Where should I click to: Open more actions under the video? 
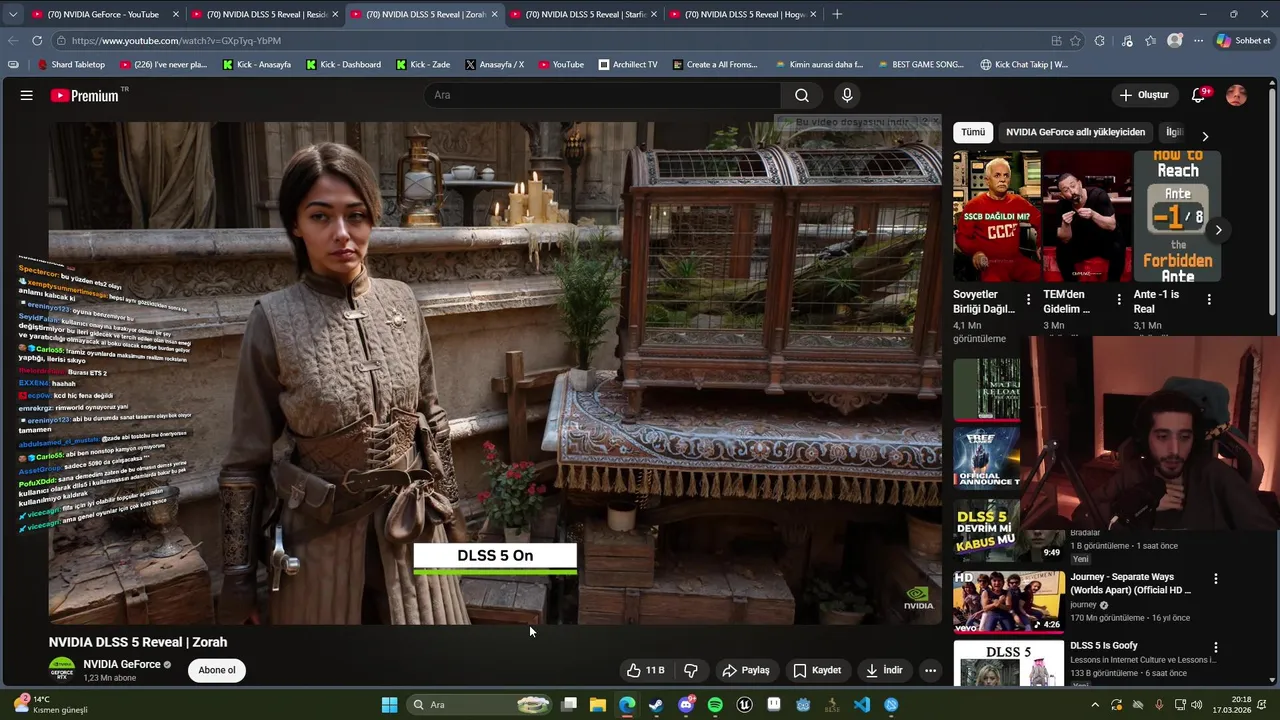pyautogui.click(x=930, y=670)
